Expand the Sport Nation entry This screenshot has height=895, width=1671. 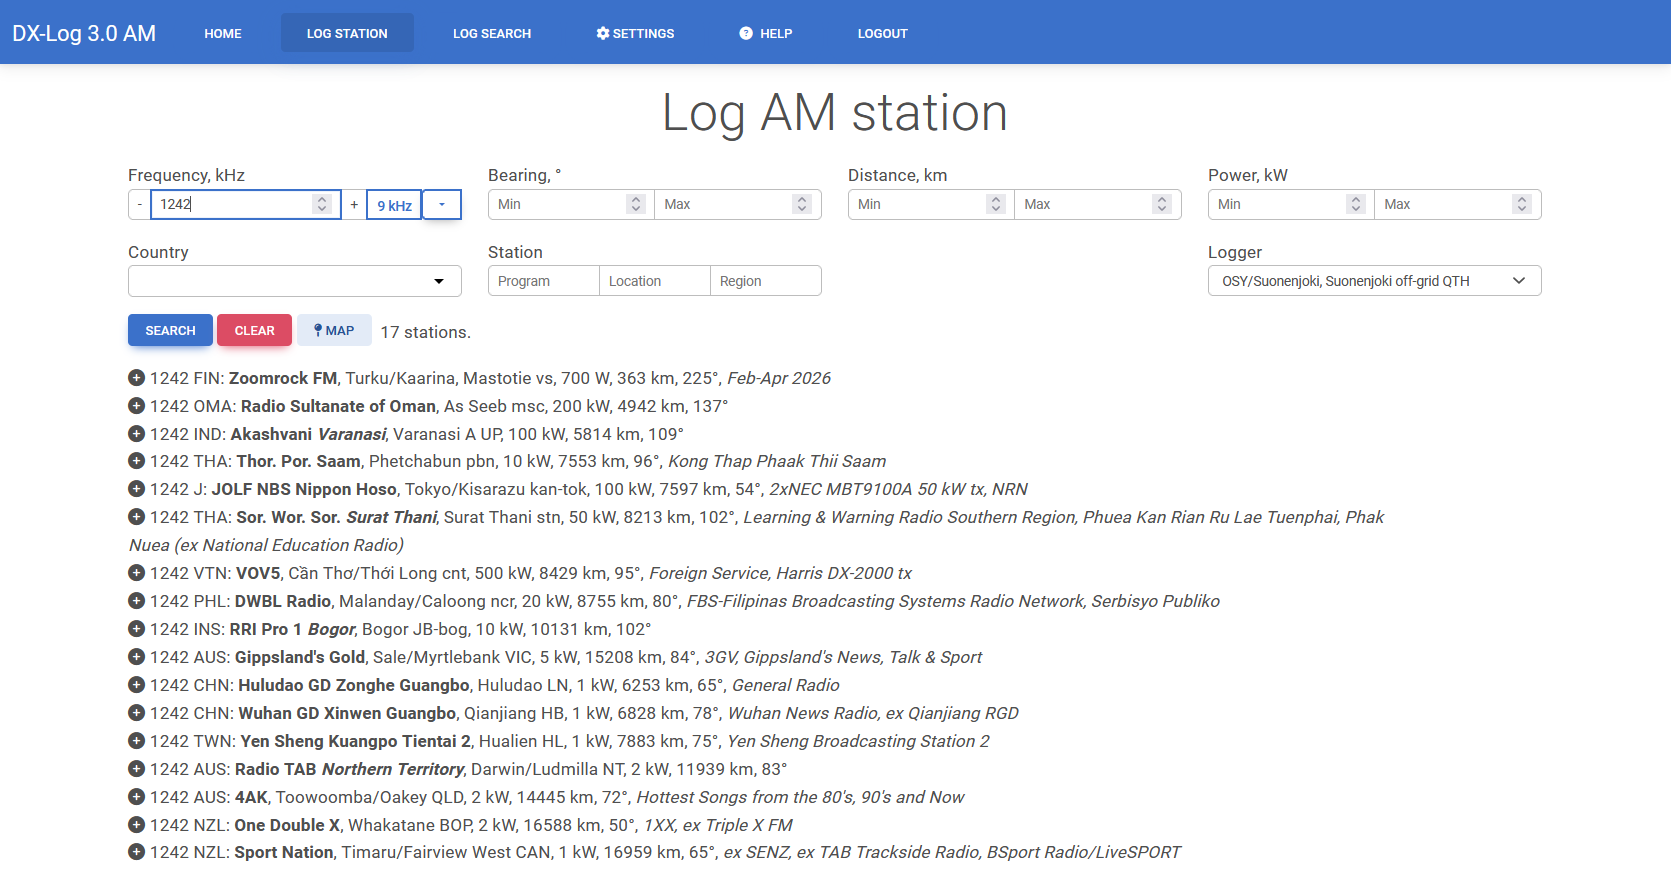(x=137, y=852)
